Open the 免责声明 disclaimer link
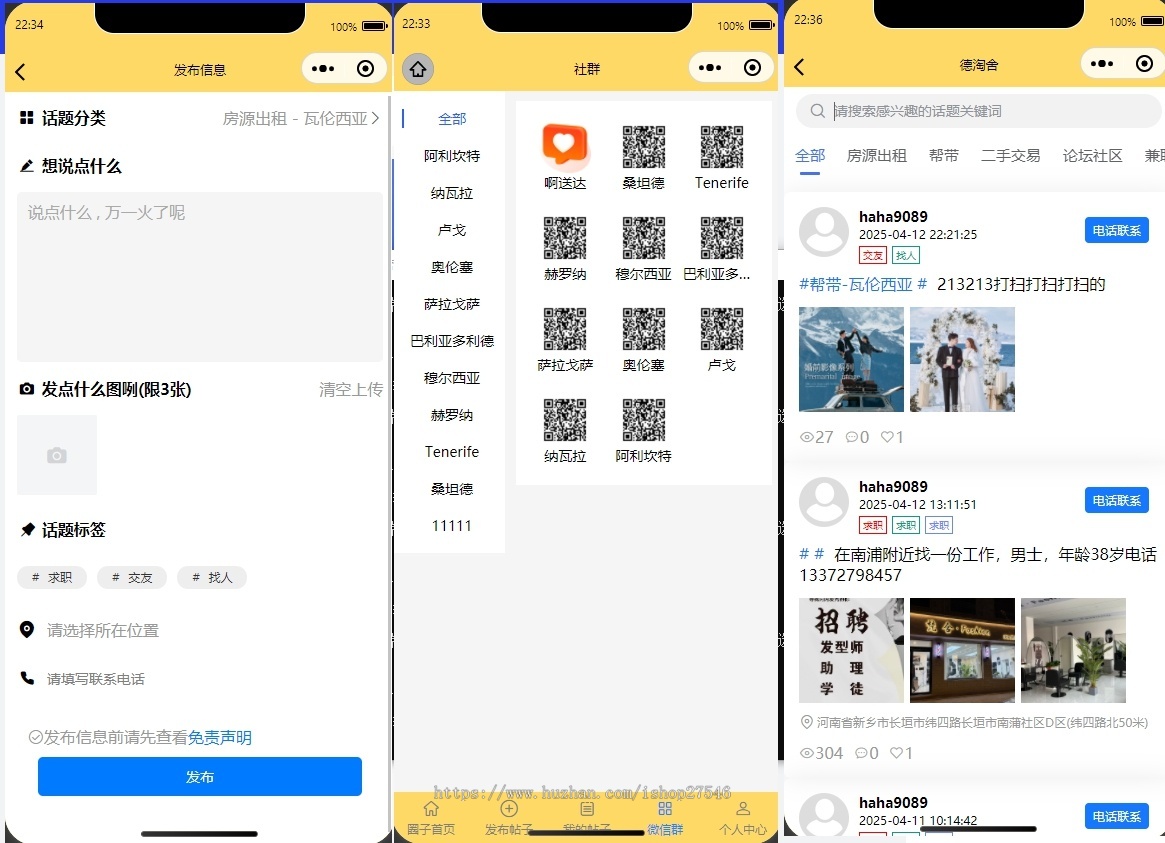Image resolution: width=1165 pixels, height=843 pixels. pos(220,737)
